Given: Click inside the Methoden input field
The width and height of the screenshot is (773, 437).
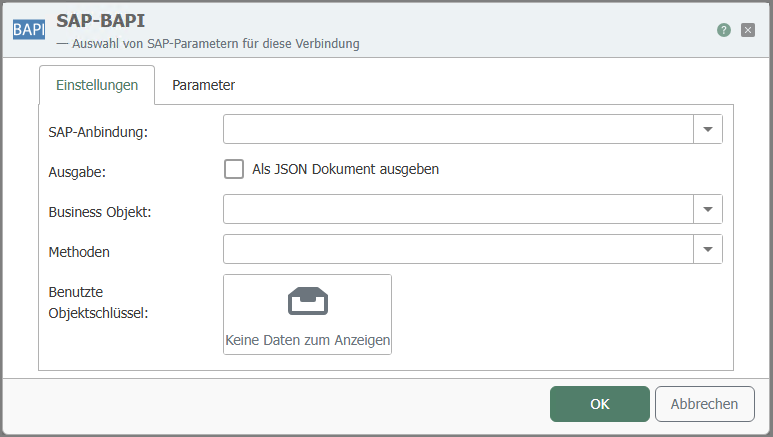Looking at the screenshot, I should pyautogui.click(x=458, y=249).
